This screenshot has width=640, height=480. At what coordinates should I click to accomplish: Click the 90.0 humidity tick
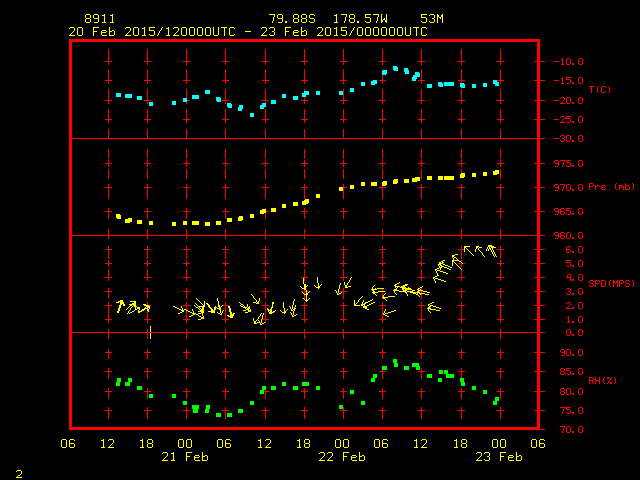pyautogui.click(x=571, y=353)
